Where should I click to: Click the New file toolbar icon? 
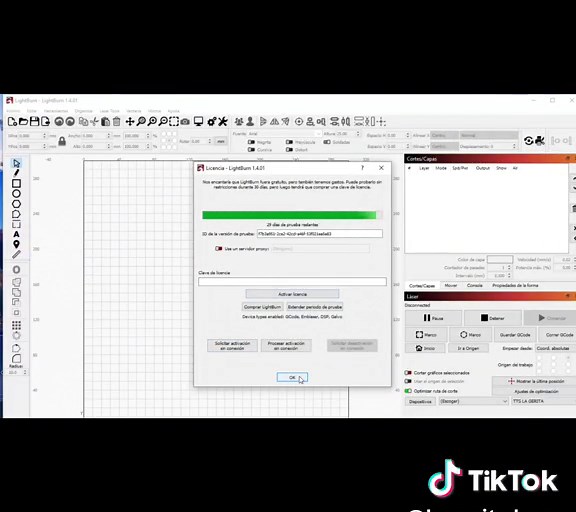tap(12, 122)
